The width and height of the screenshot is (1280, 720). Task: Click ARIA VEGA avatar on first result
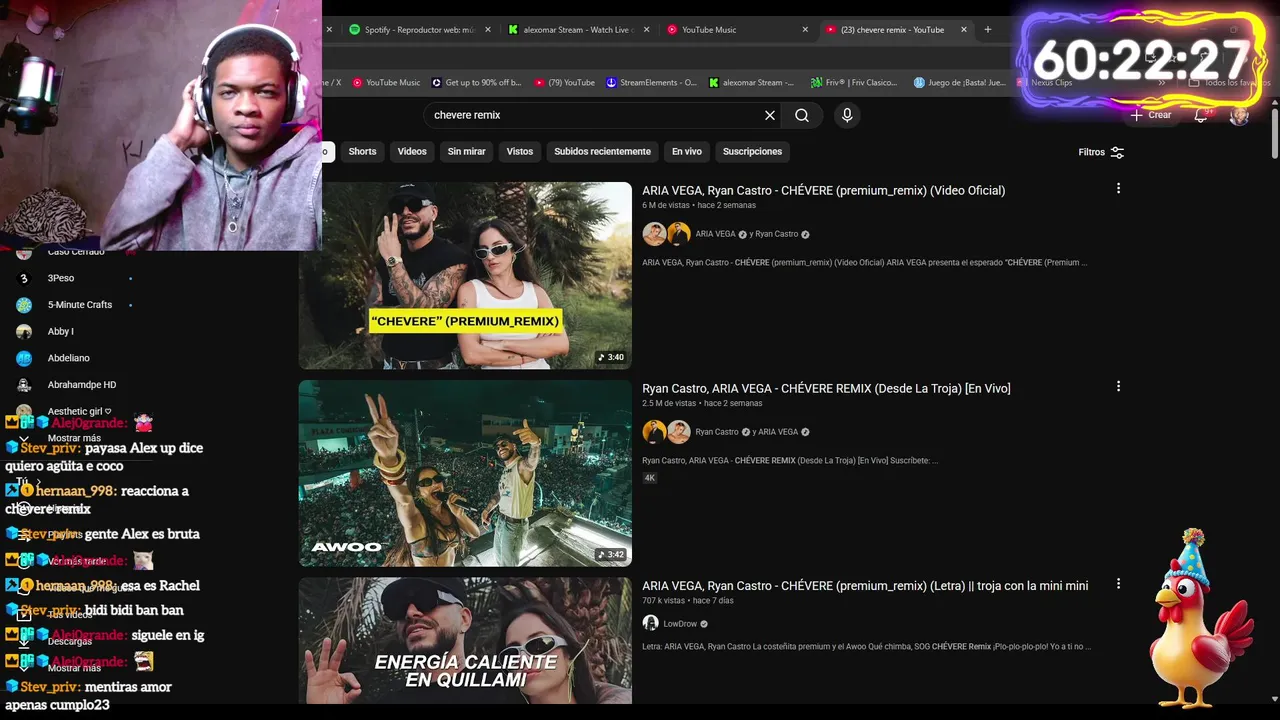point(654,234)
